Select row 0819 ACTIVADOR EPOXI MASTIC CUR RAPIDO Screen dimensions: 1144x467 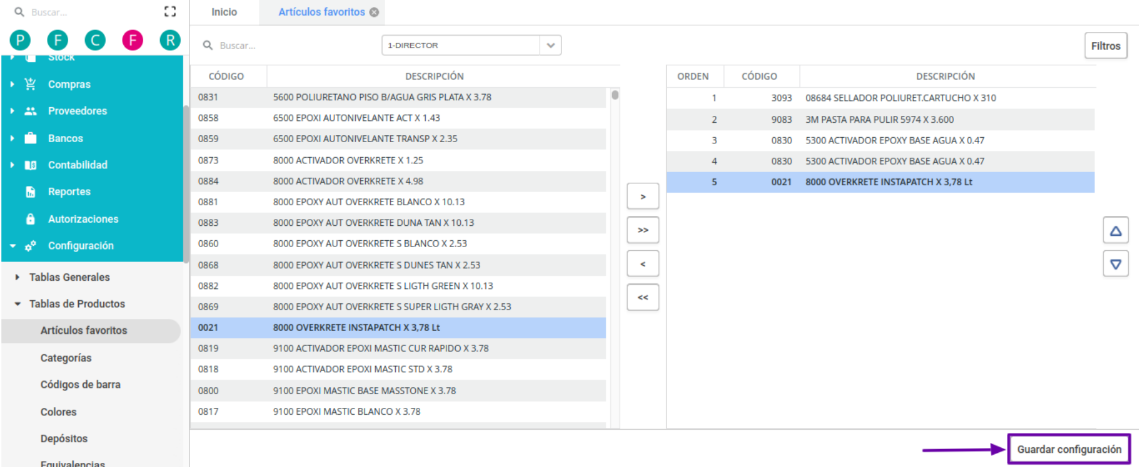(398, 348)
